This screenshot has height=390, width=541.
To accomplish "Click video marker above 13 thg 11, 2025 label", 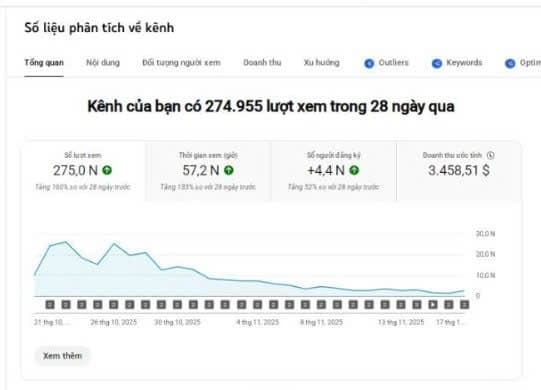I will (x=401, y=304).
